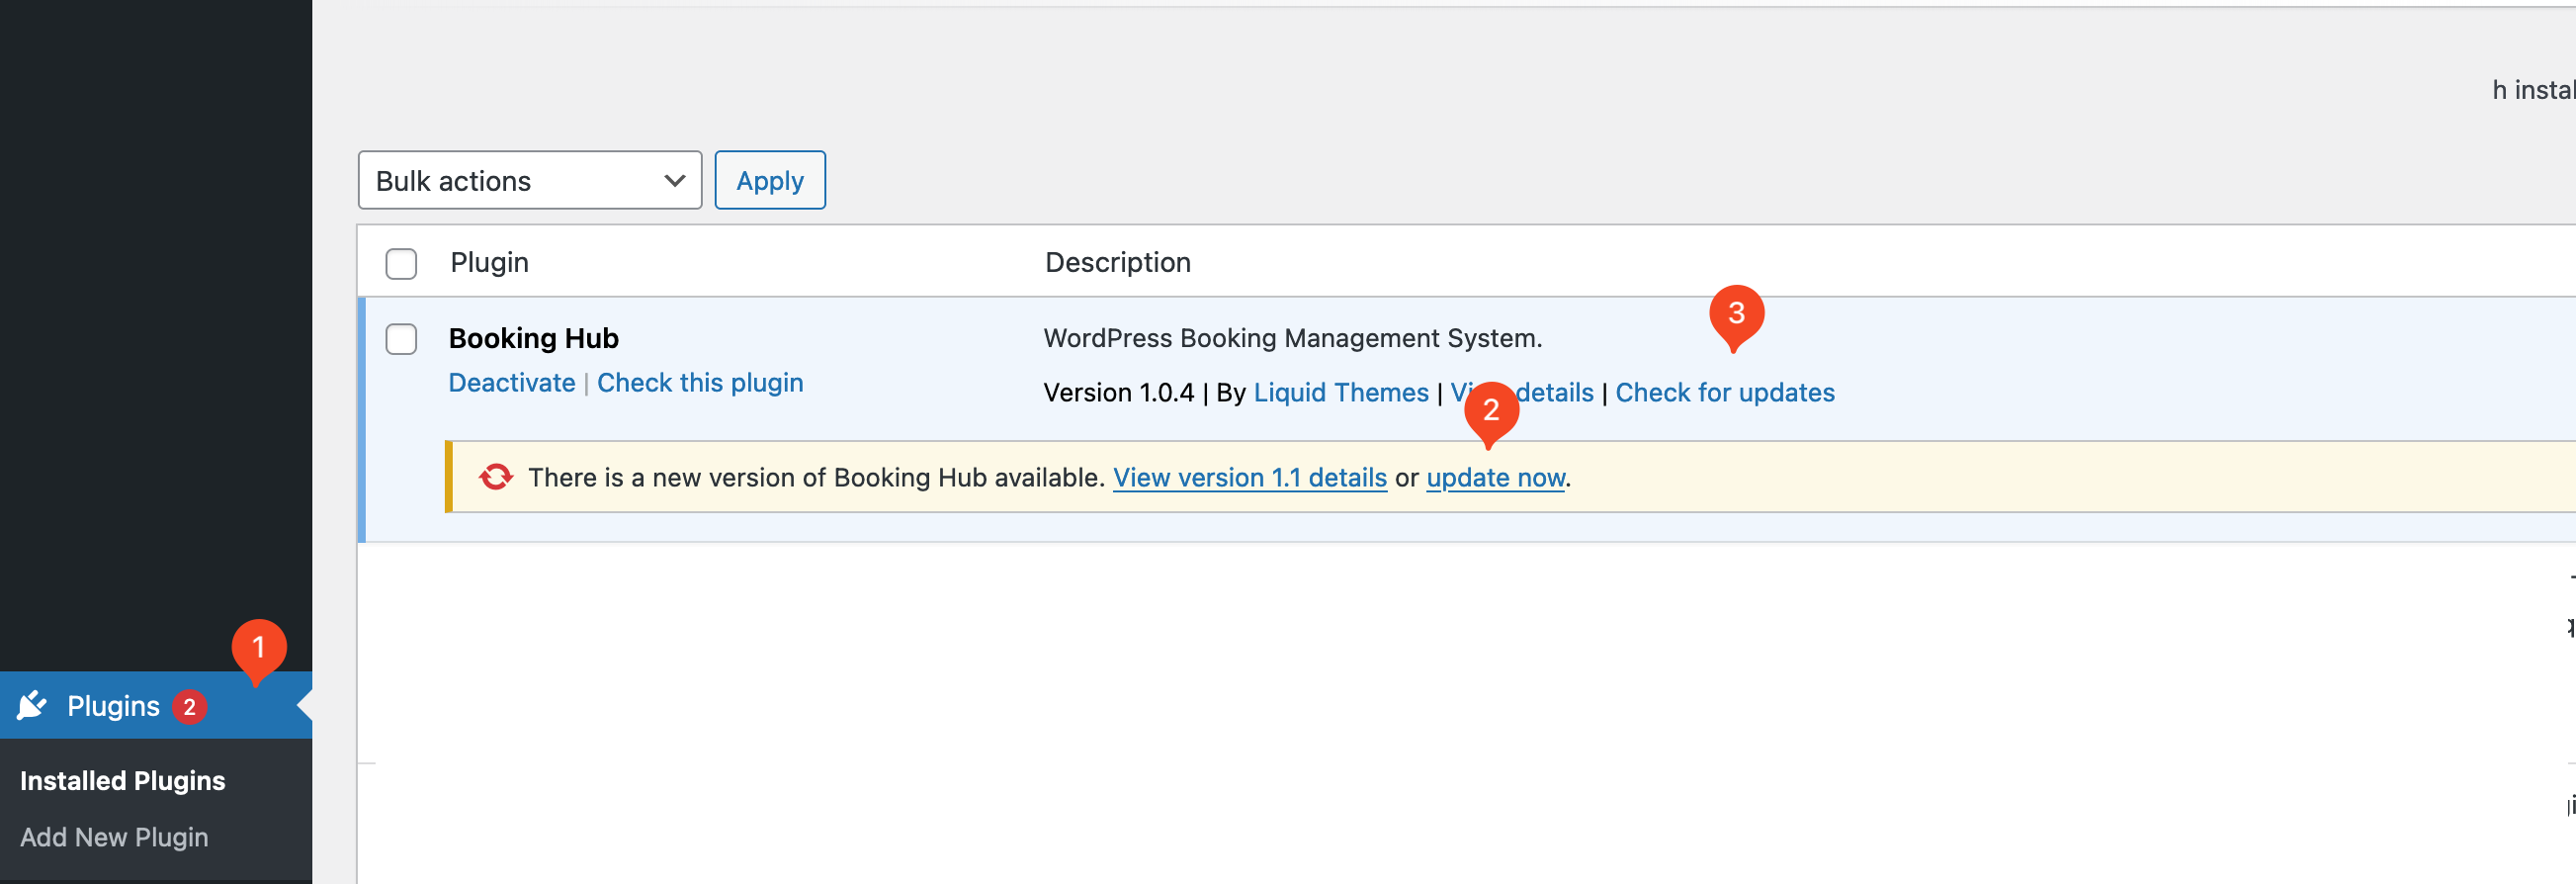The image size is (2576, 884).
Task: Open the Bulk actions dropdown
Action: 529,181
